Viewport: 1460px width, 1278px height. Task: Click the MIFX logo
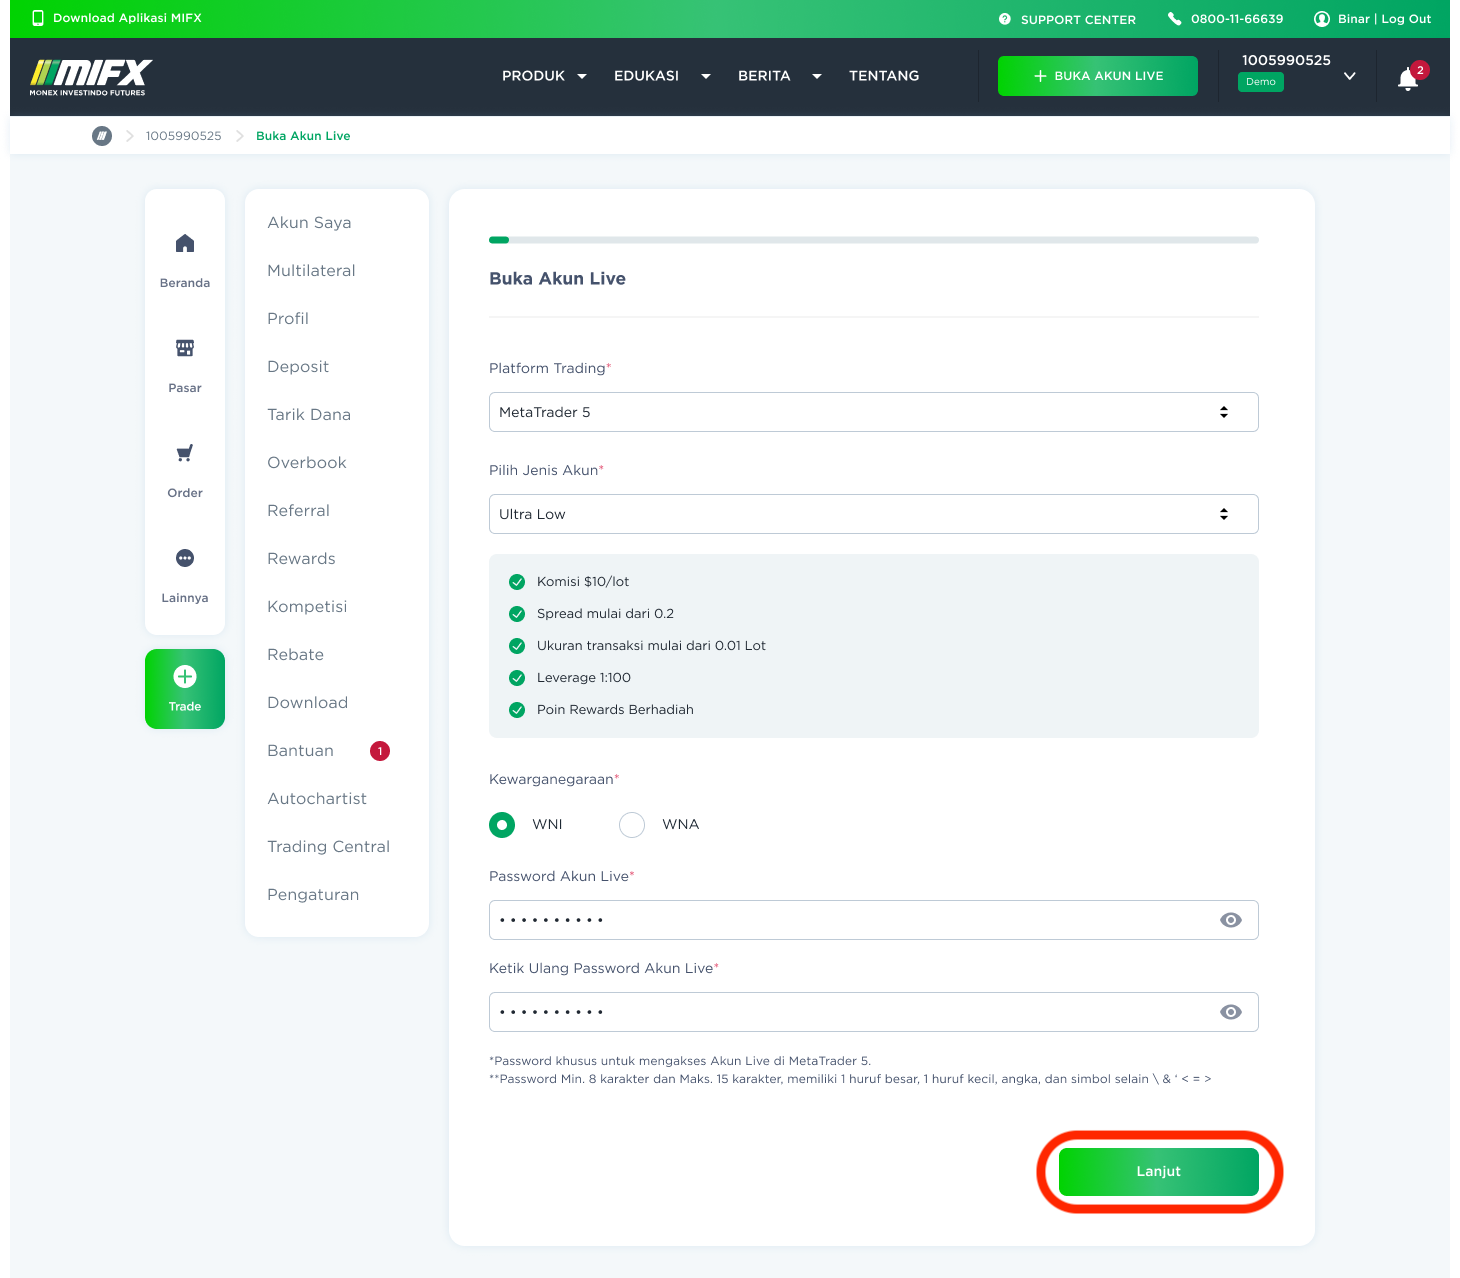91,76
